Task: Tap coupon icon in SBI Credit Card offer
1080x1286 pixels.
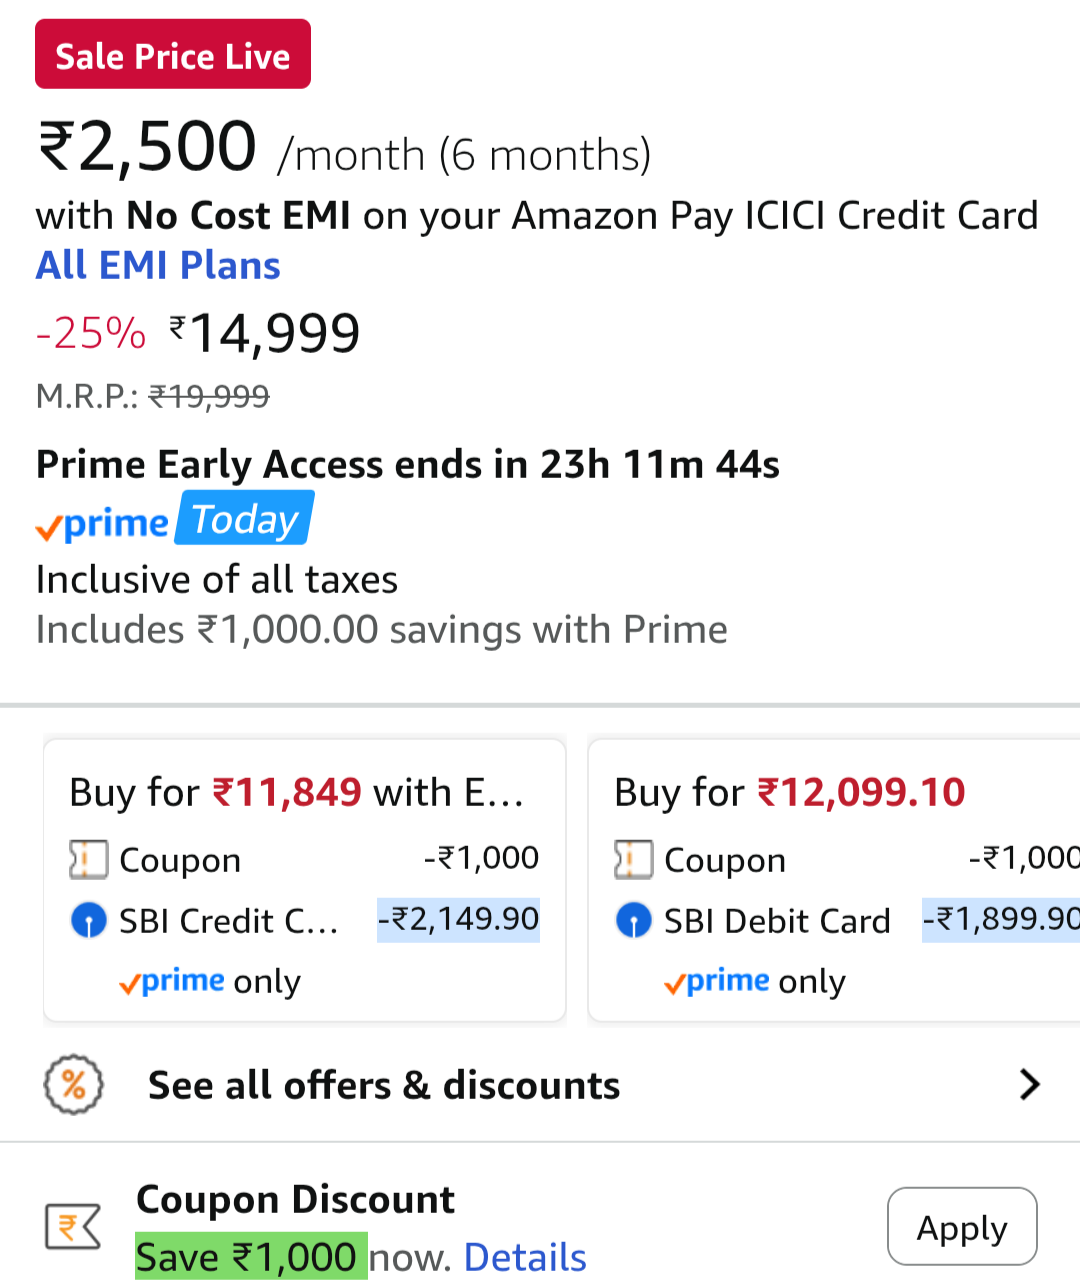Action: (x=88, y=859)
